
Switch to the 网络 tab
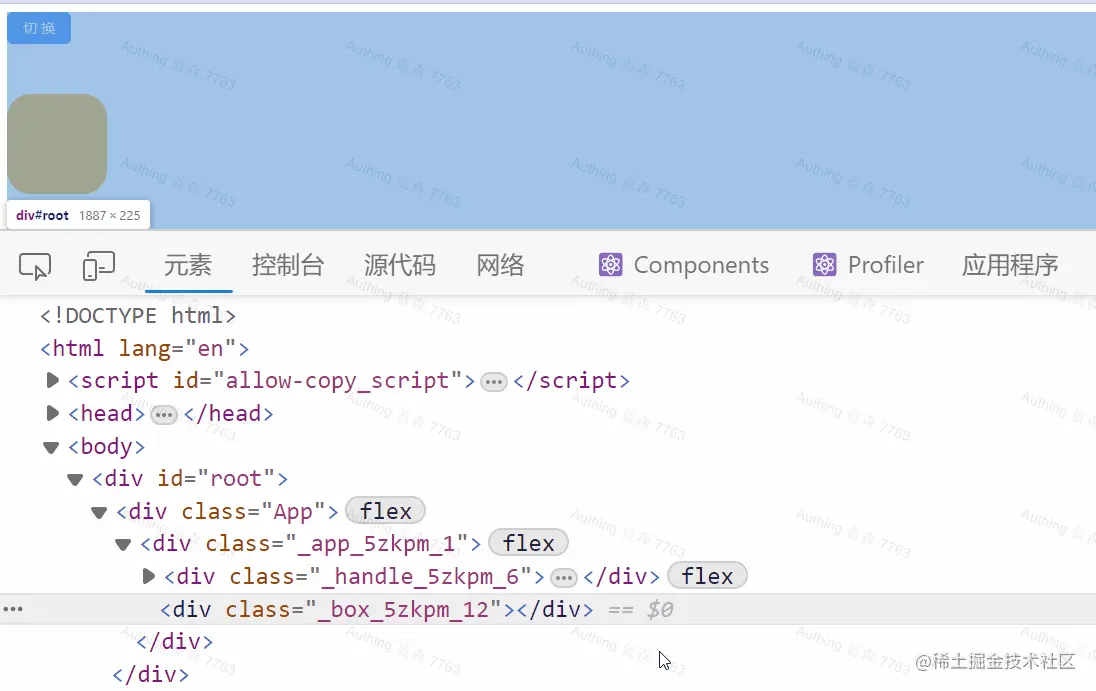[500, 266]
